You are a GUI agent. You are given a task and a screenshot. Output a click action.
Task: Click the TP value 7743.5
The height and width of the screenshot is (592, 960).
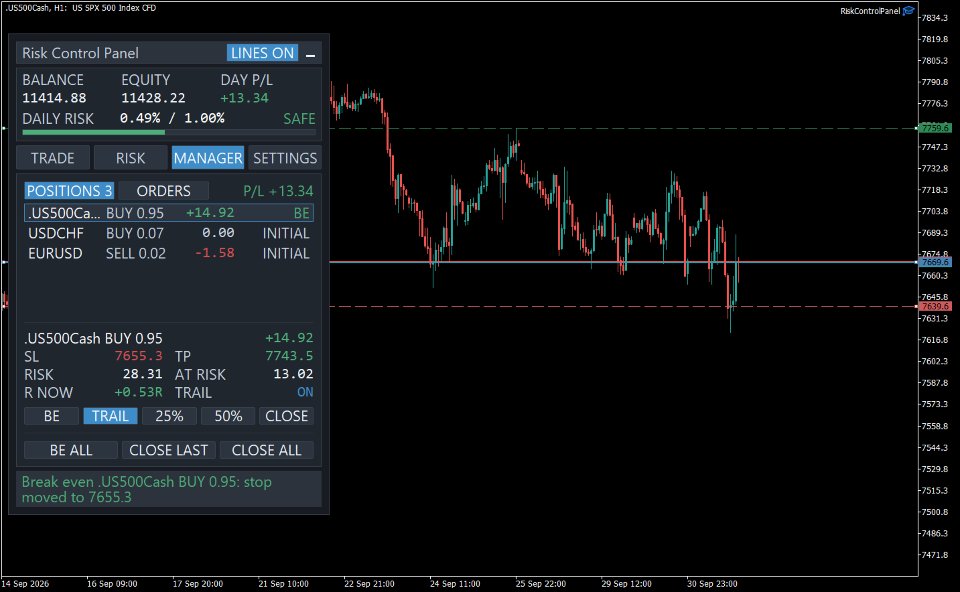(289, 356)
